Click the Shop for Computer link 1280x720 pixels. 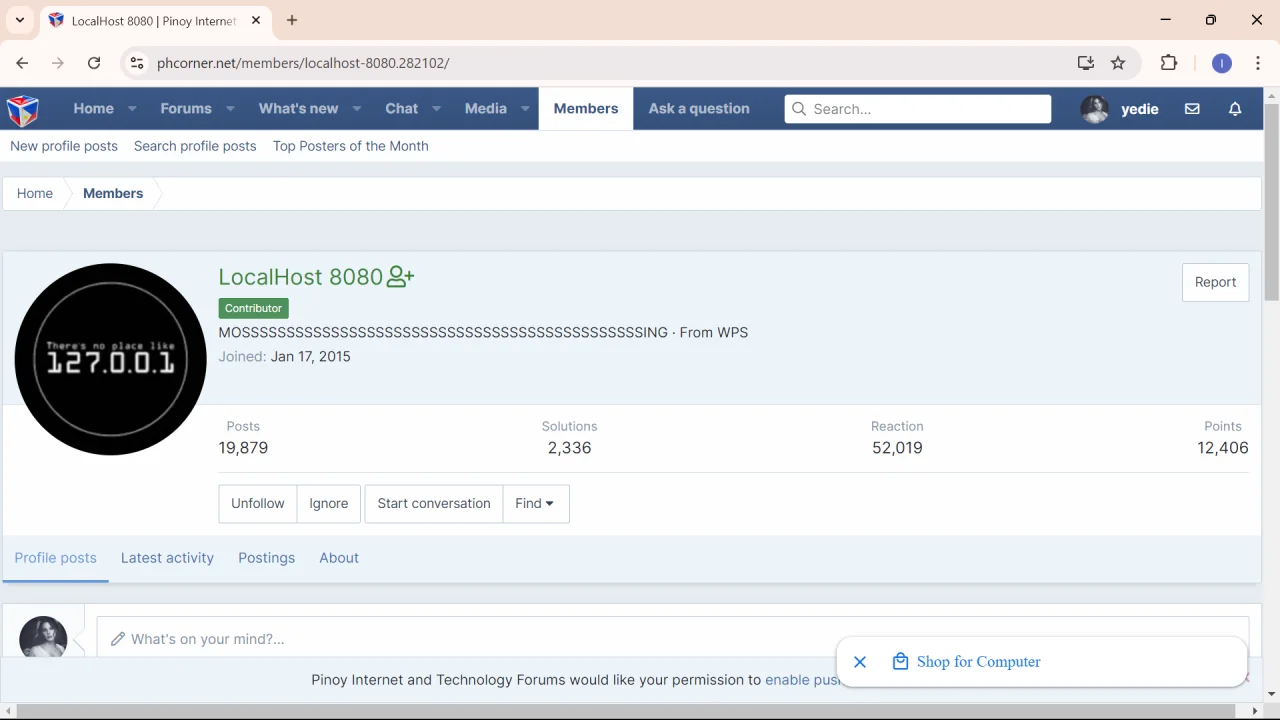(x=978, y=662)
